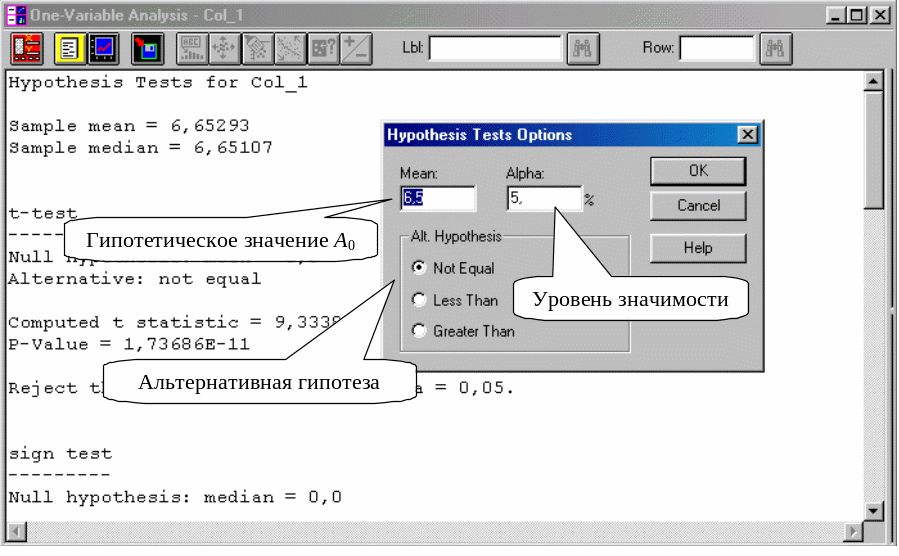Click the Lbl text field in toolbar

click(x=495, y=48)
